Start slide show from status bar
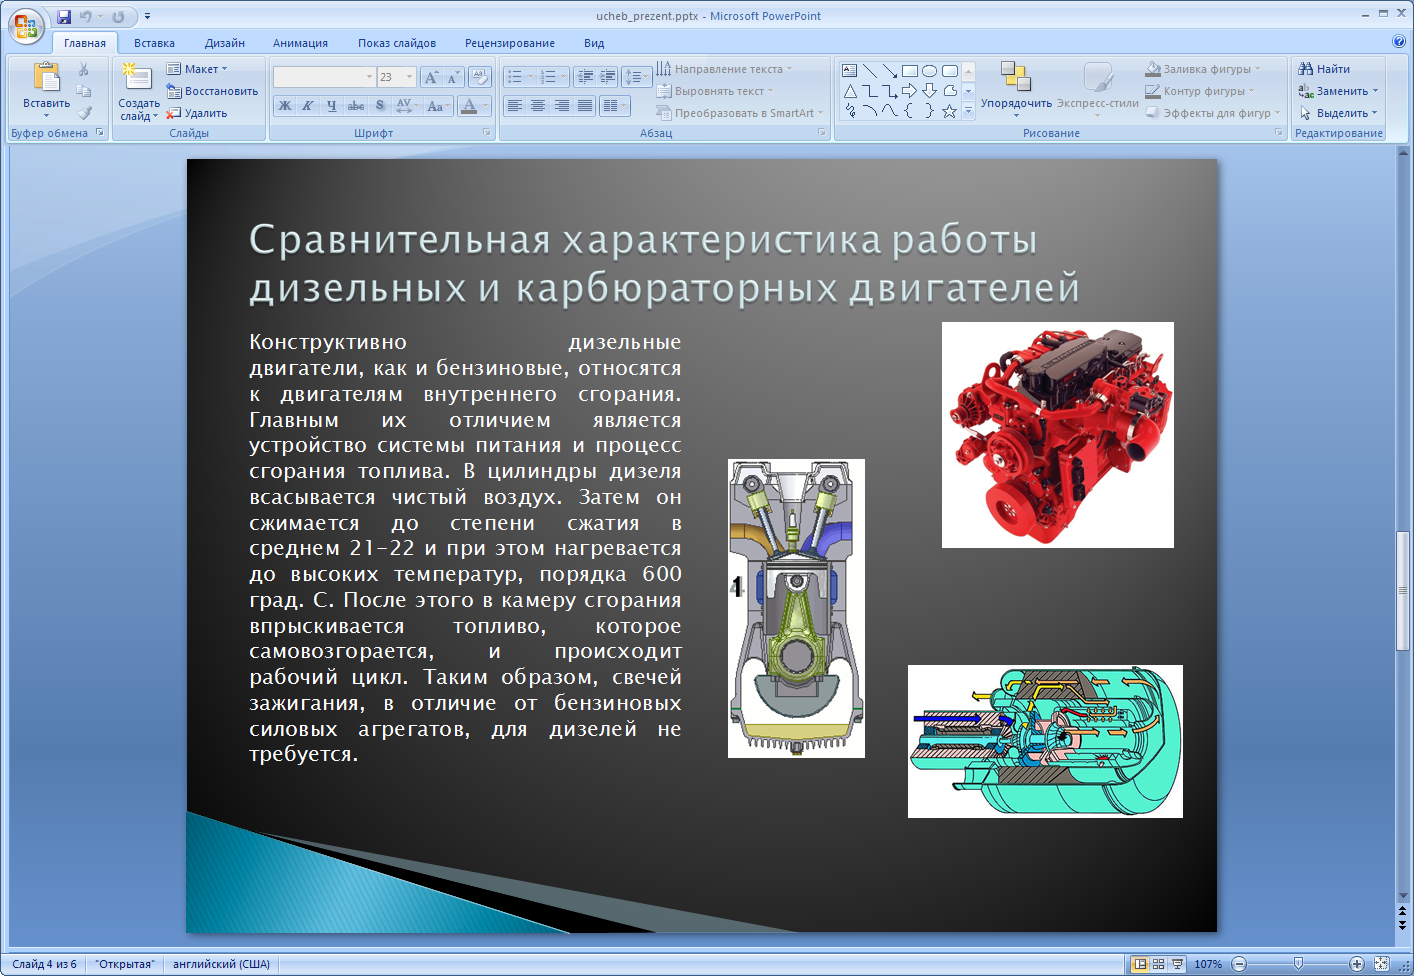The width and height of the screenshot is (1414, 976). click(x=1177, y=964)
